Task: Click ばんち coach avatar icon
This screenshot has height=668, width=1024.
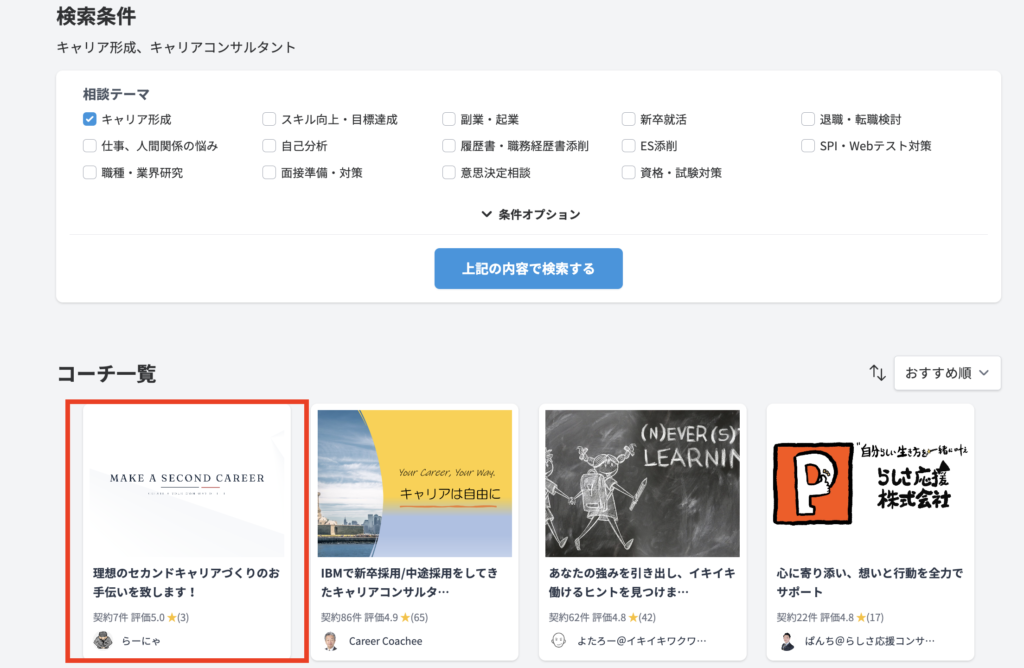Action: pos(787,641)
